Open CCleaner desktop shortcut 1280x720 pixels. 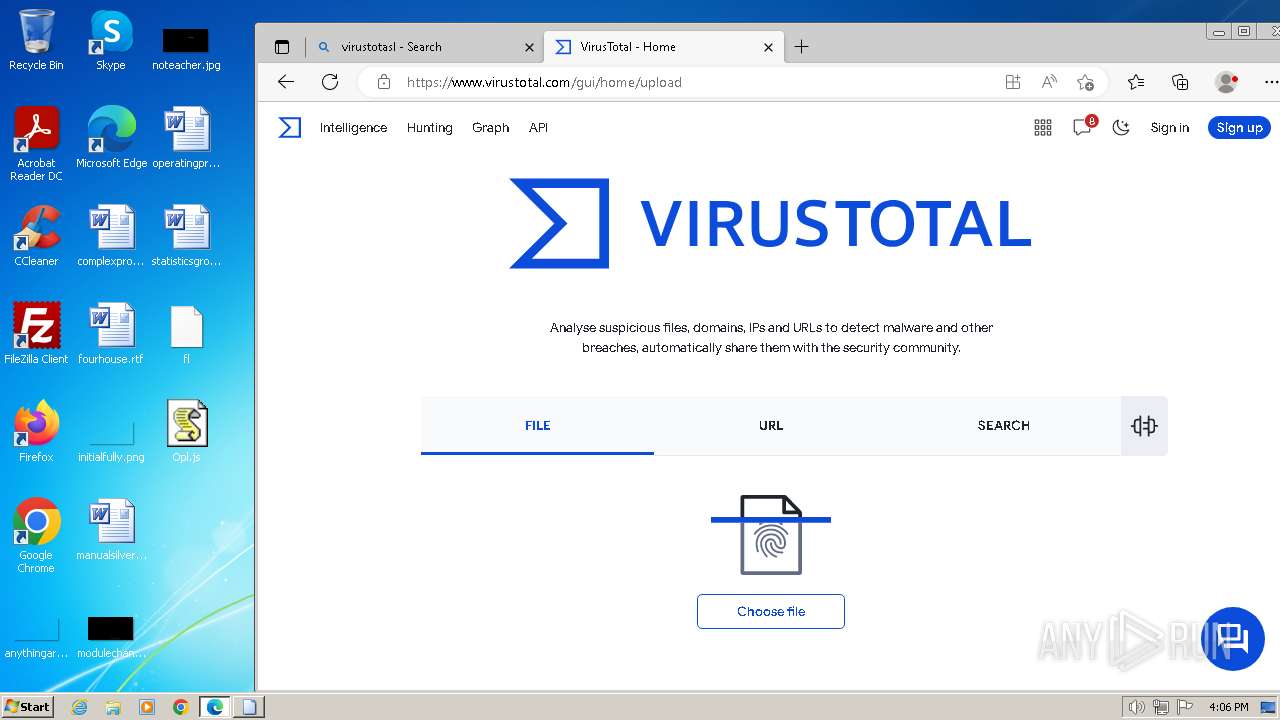click(36, 236)
